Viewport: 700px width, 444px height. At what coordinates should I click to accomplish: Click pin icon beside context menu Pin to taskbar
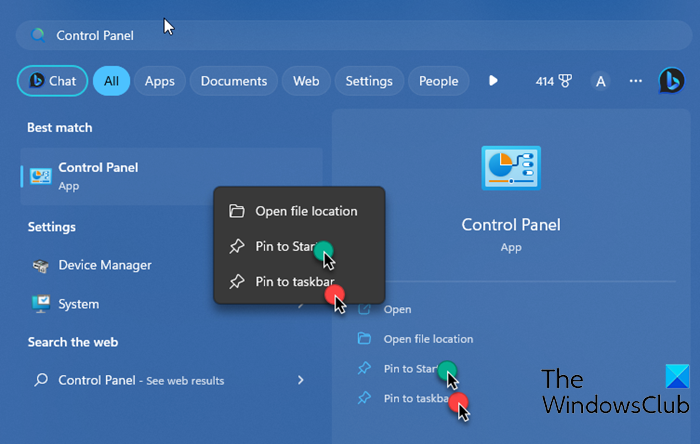point(237,282)
